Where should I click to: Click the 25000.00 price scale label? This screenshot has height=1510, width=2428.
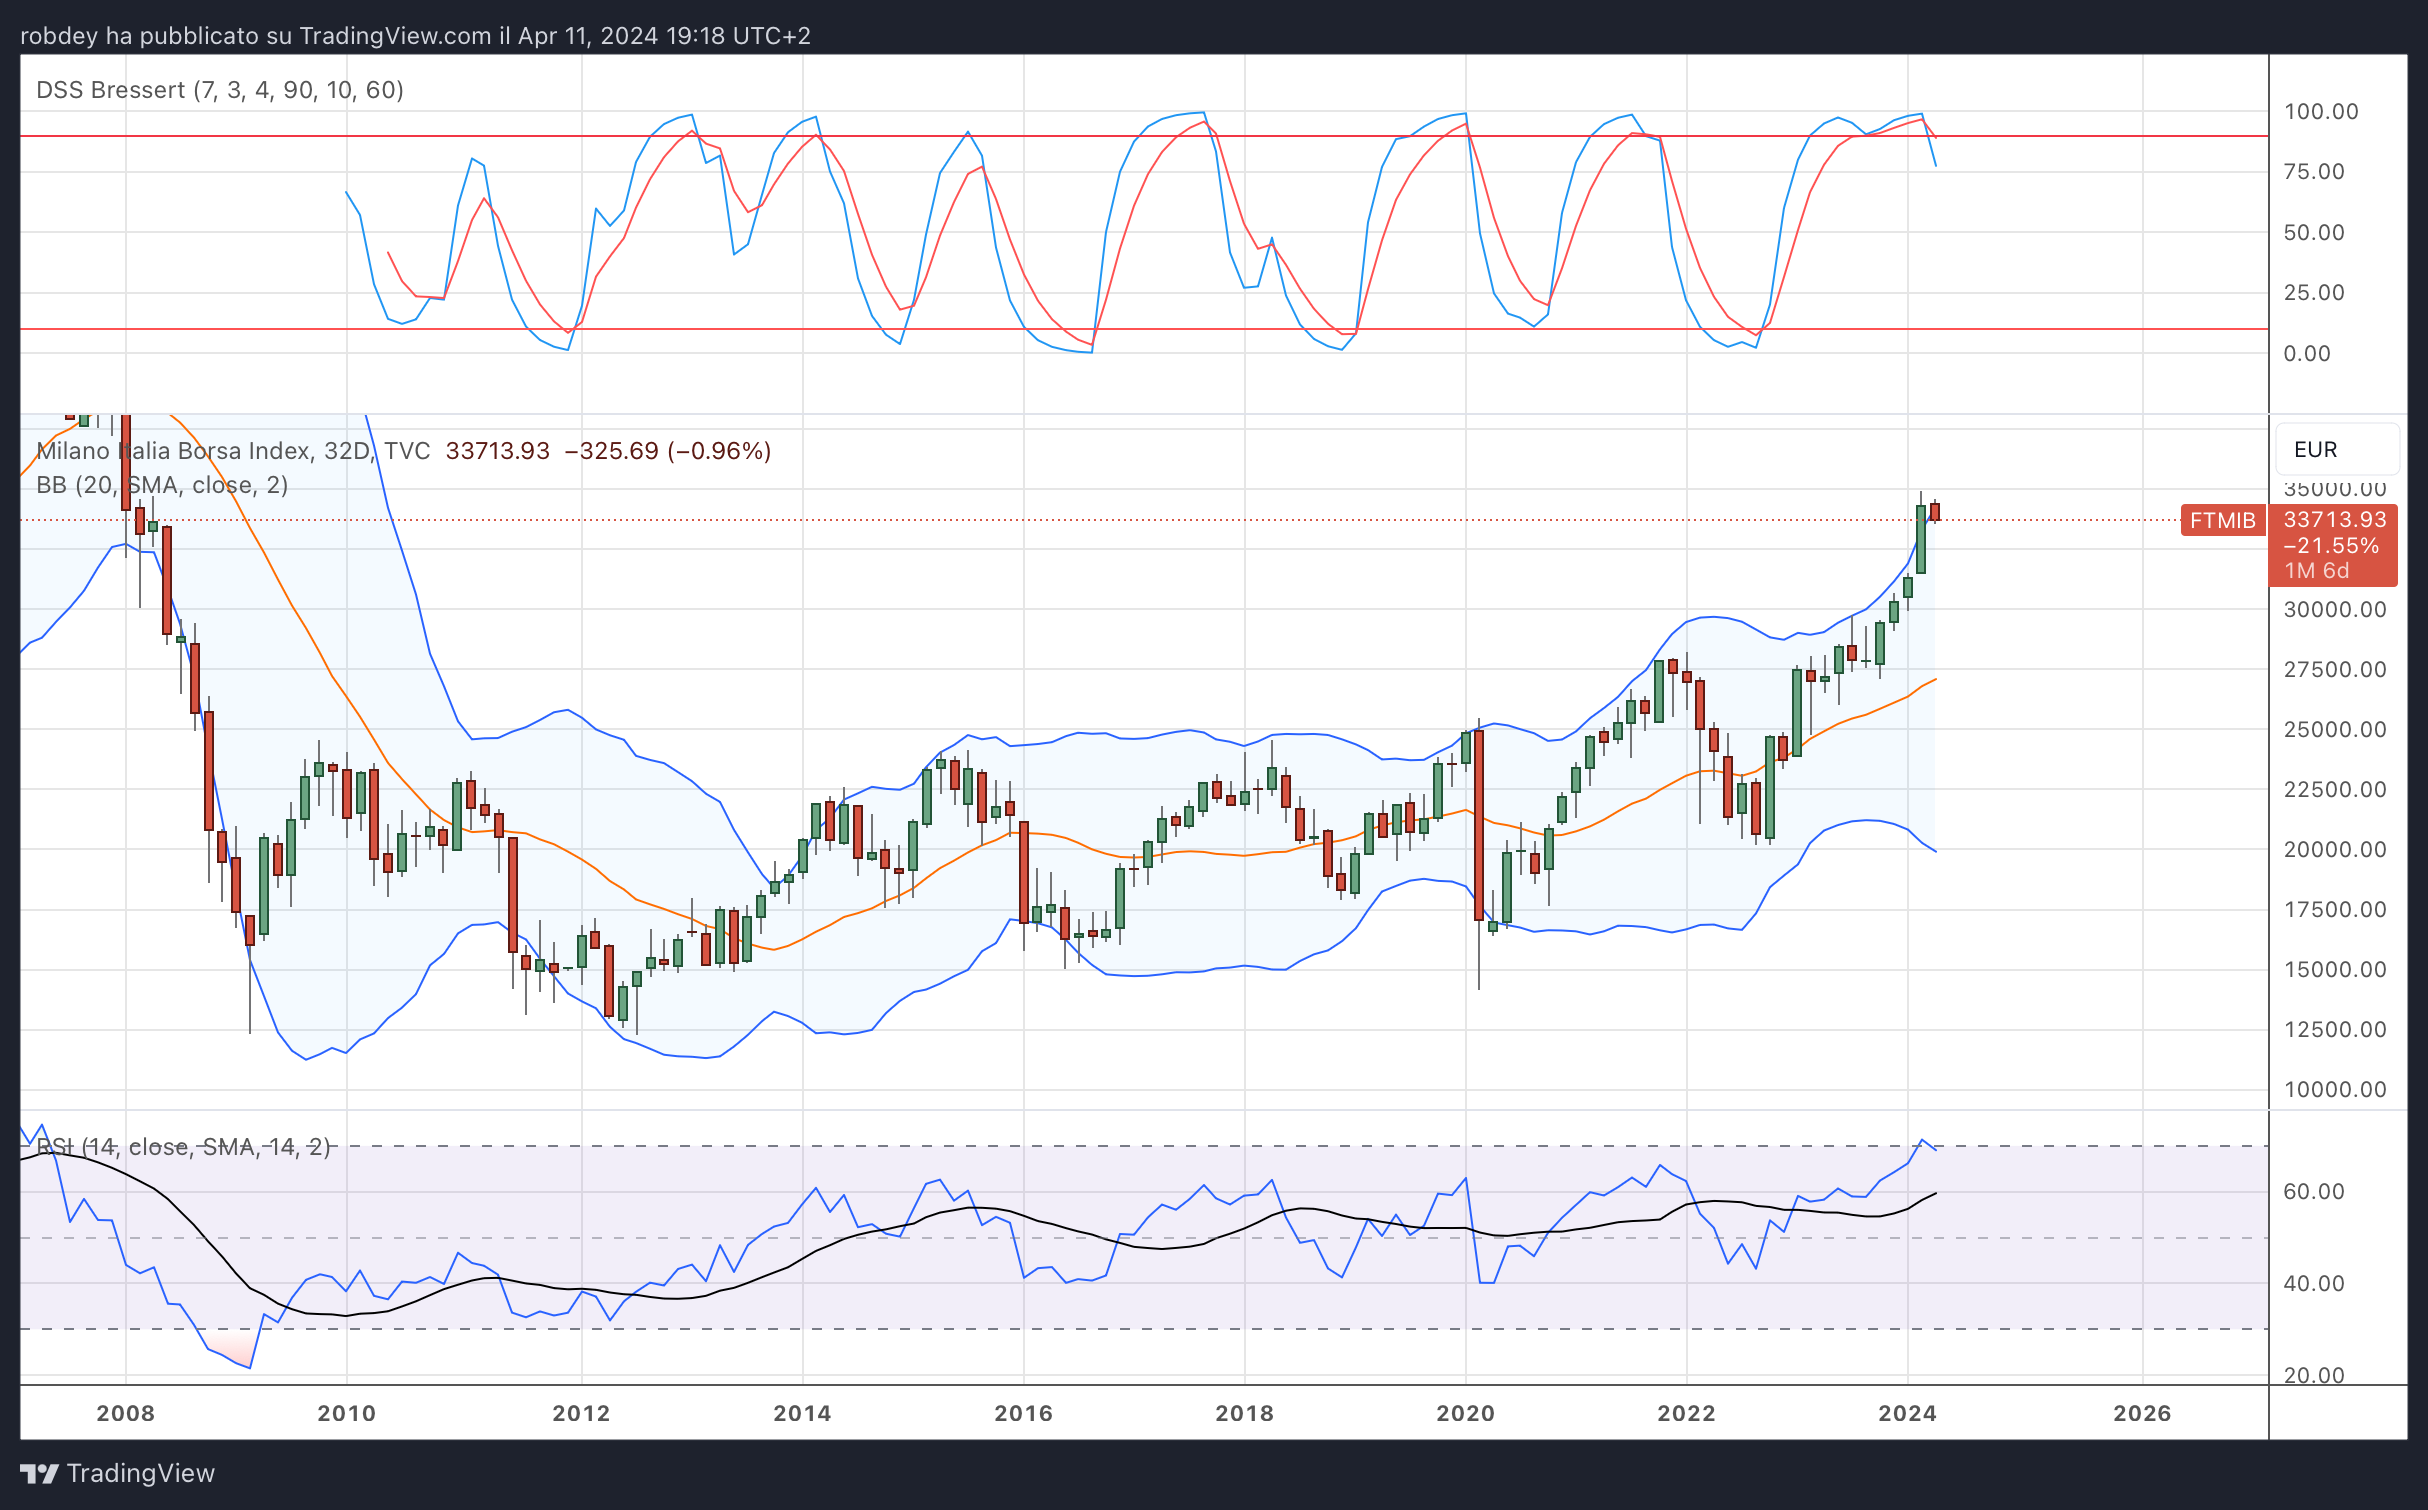click(2335, 729)
